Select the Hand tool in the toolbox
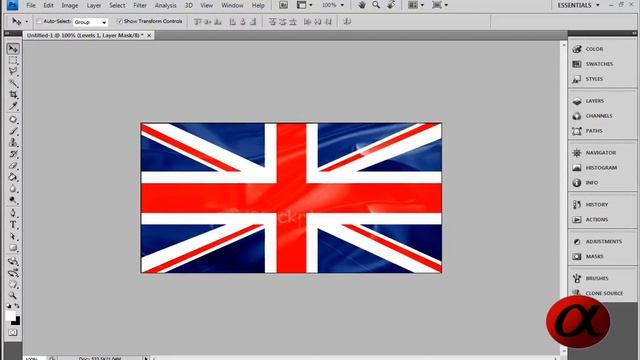Screen dimensions: 640x360 coord(13,284)
